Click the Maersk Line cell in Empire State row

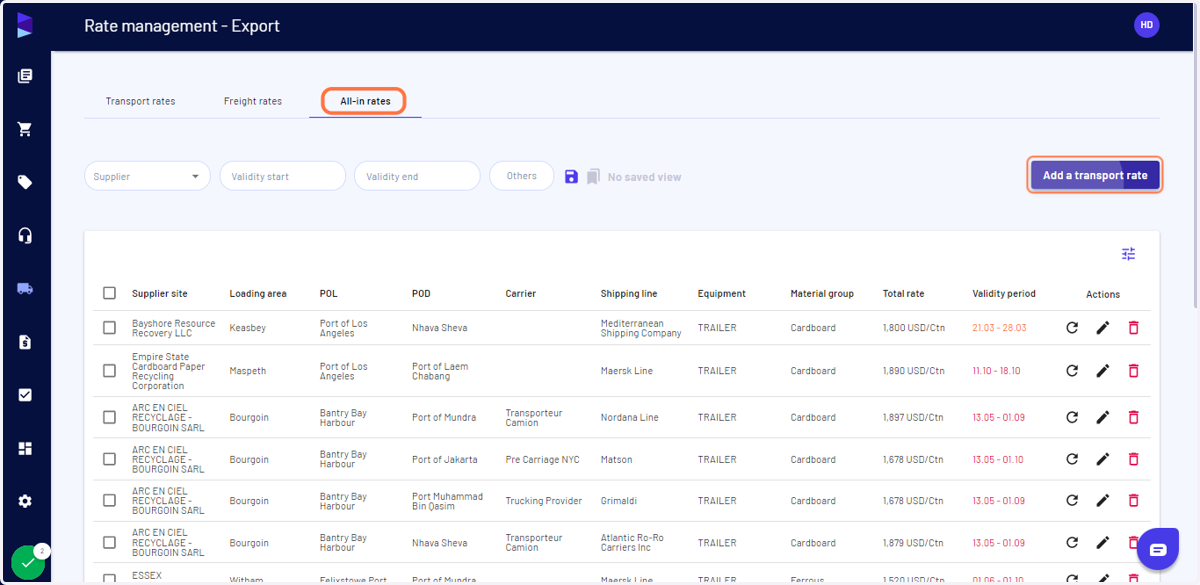[x=626, y=371]
